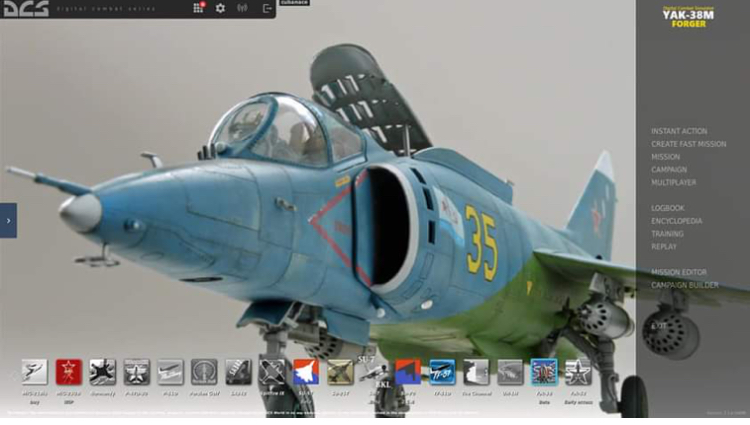Select the grey swept-wing jet module icon
The image size is (750, 425).
(x=170, y=372)
